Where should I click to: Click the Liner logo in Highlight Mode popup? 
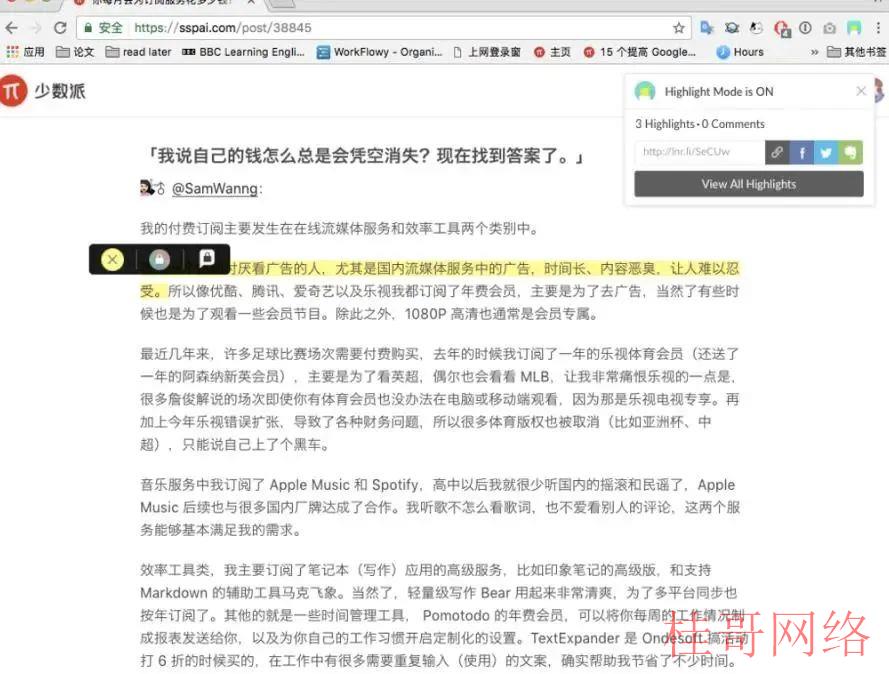pos(645,91)
